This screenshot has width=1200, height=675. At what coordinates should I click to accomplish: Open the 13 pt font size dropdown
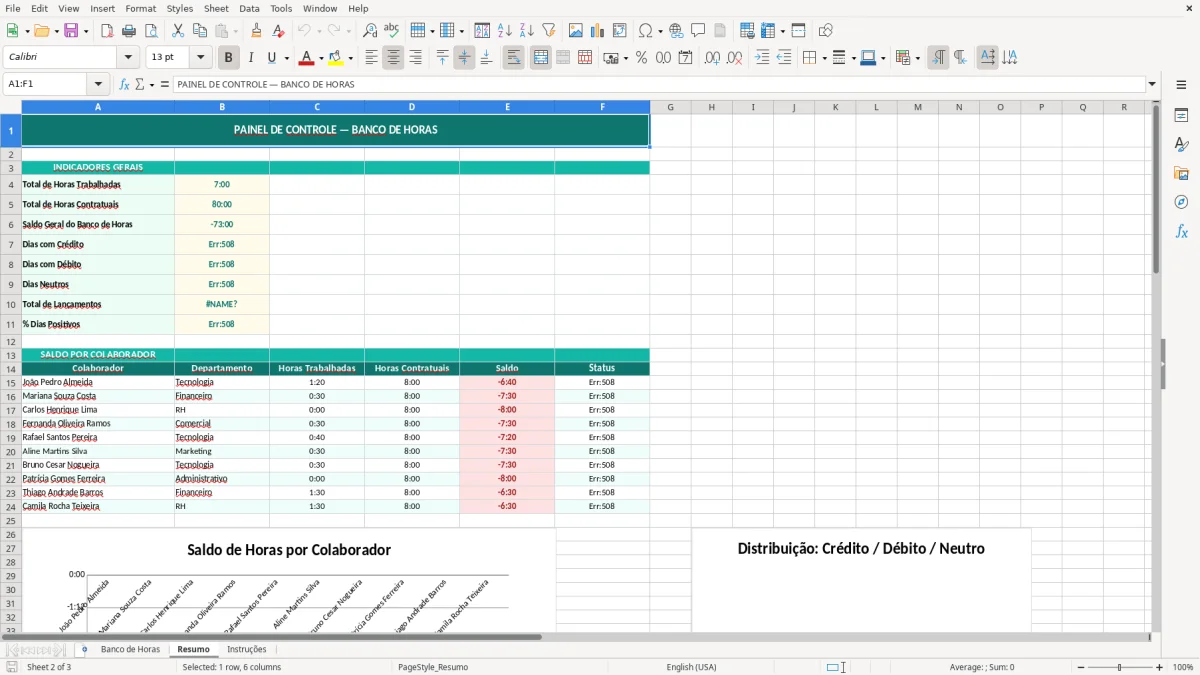pyautogui.click(x=201, y=58)
